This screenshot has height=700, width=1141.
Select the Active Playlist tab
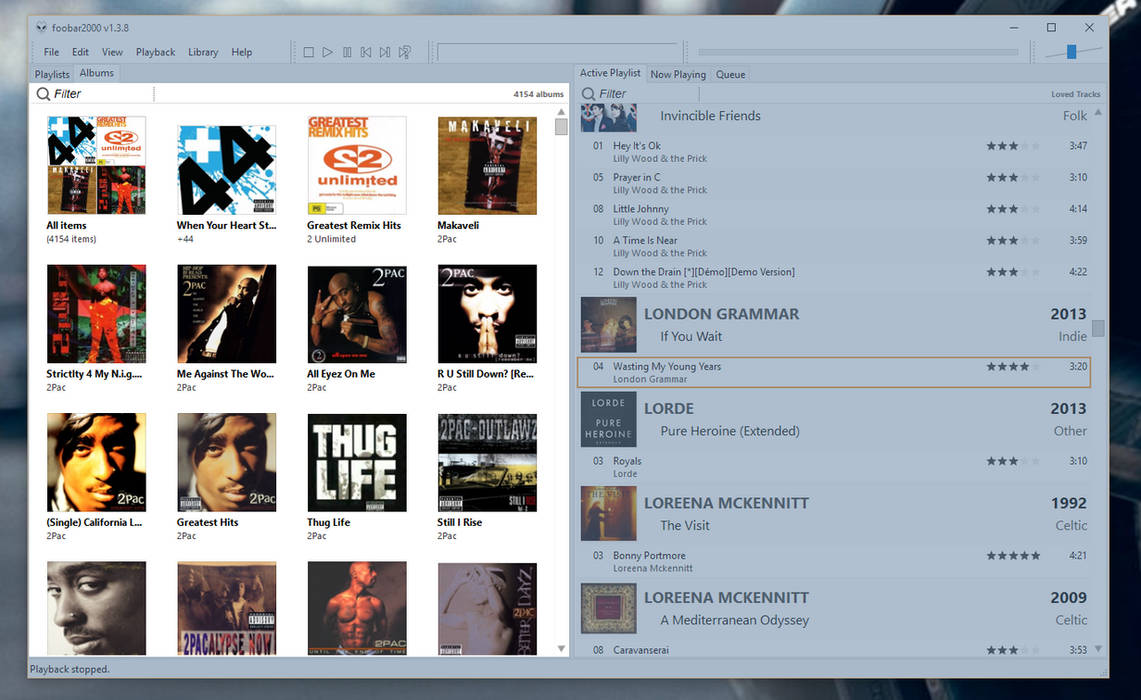point(610,73)
